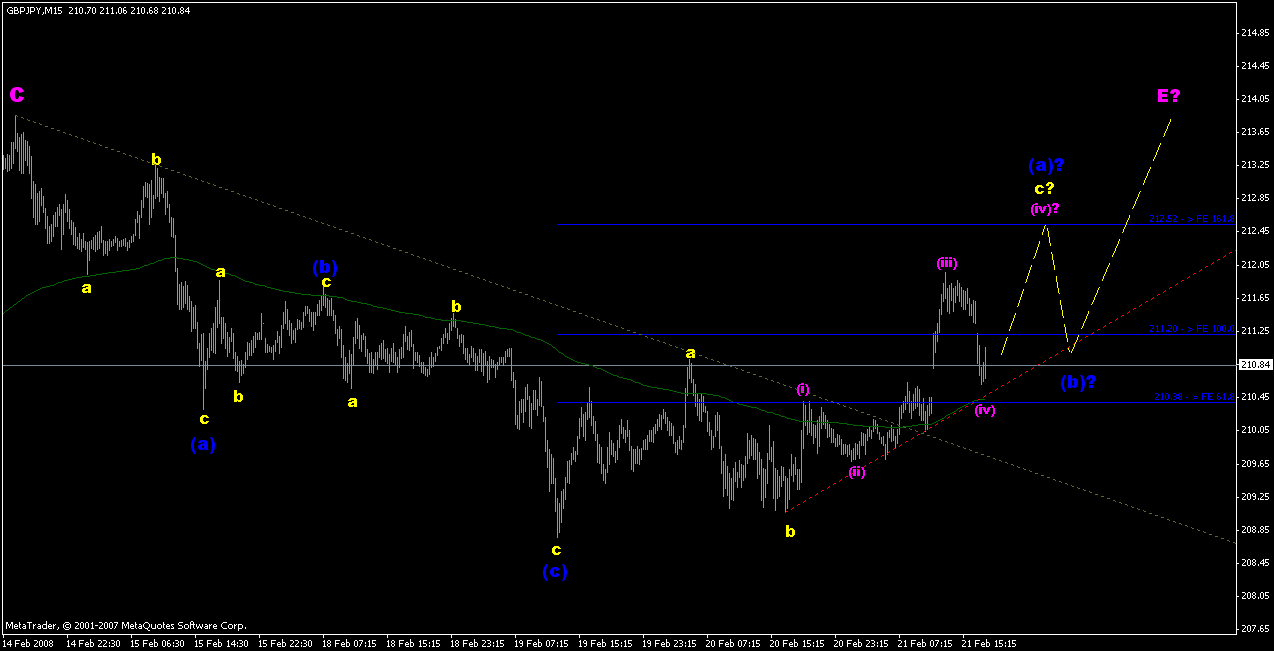1274x651 pixels.
Task: Click the '20 Feb 15:15' time label
Action: [x=797, y=644]
